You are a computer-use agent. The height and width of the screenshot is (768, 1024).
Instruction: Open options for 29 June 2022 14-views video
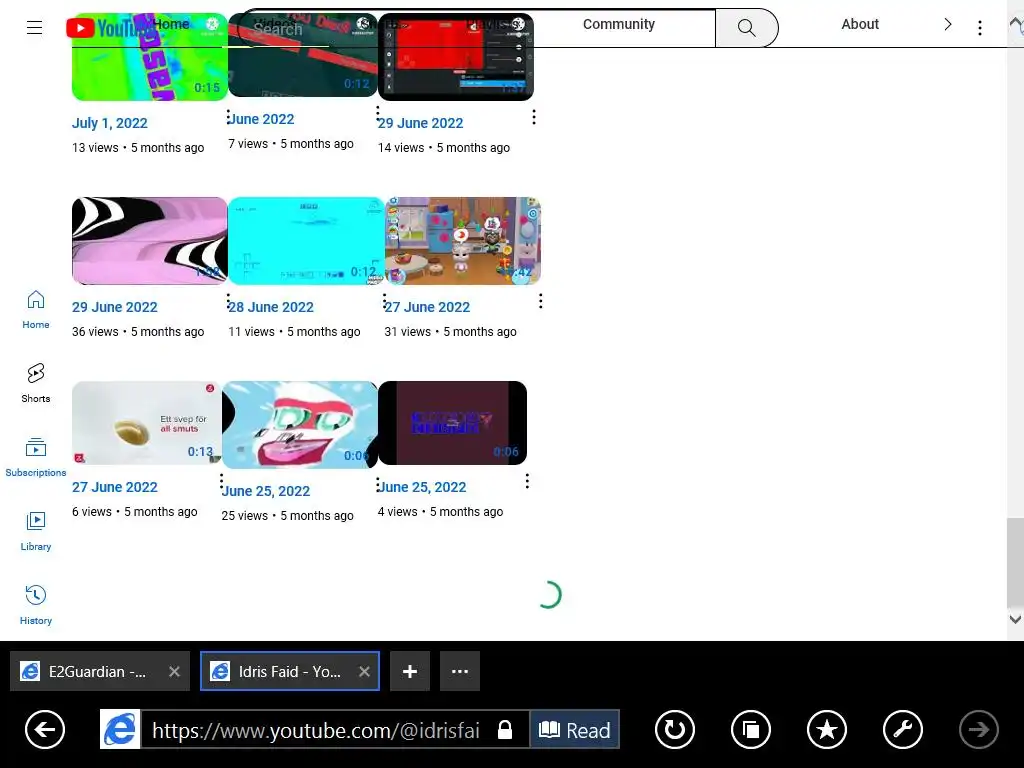coord(534,117)
